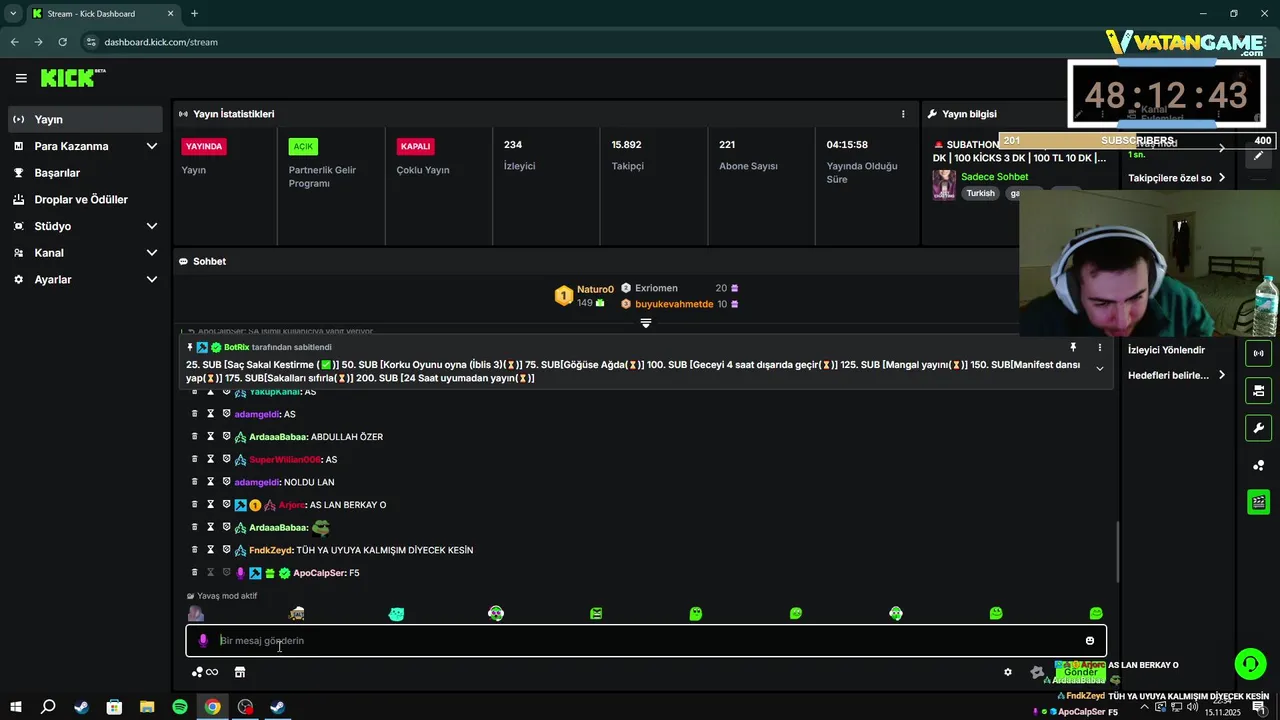
Task: Click the camera icon in right rail
Action: [x=1258, y=390]
